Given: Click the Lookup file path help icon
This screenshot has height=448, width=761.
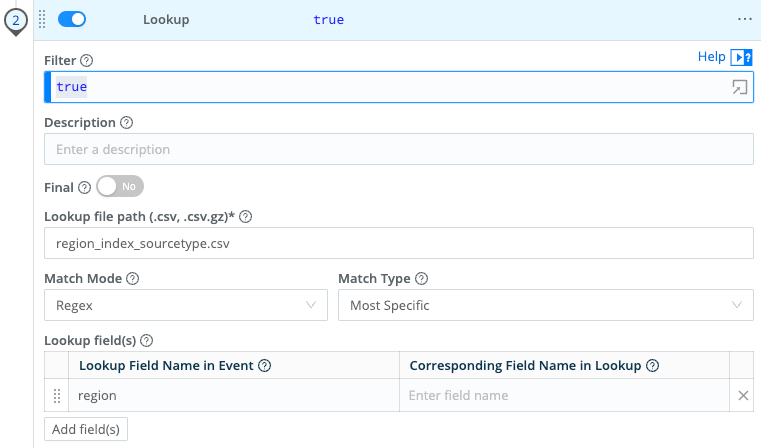Looking at the screenshot, I should (x=245, y=217).
